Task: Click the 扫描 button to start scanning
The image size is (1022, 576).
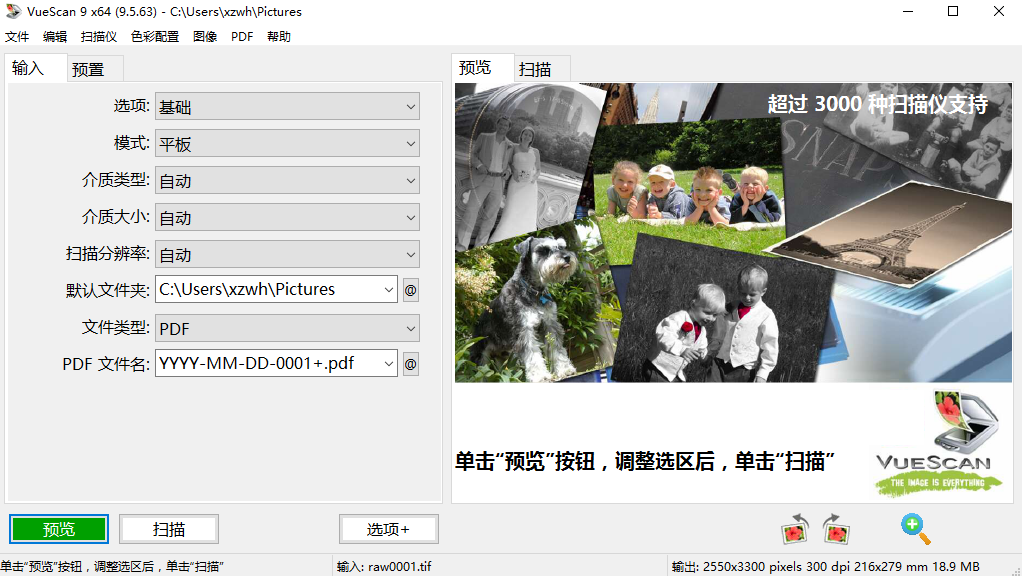Action: [x=167, y=528]
